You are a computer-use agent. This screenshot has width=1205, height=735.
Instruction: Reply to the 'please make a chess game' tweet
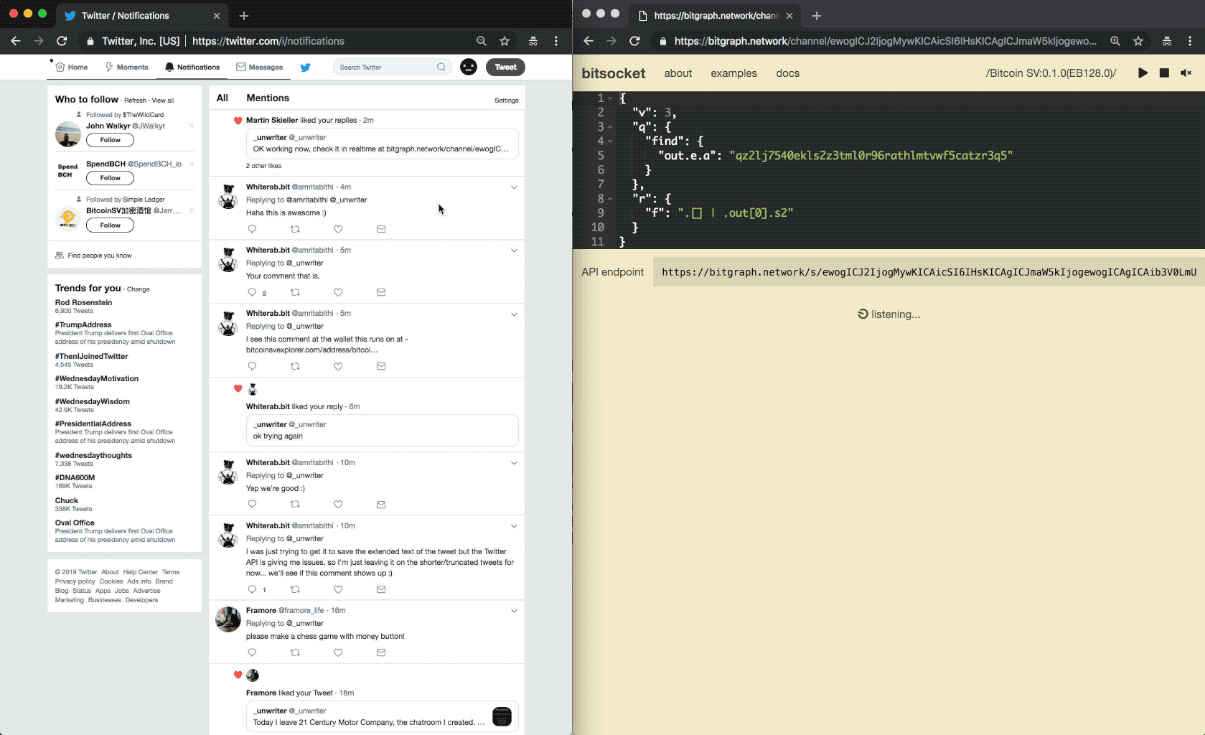pyautogui.click(x=252, y=652)
